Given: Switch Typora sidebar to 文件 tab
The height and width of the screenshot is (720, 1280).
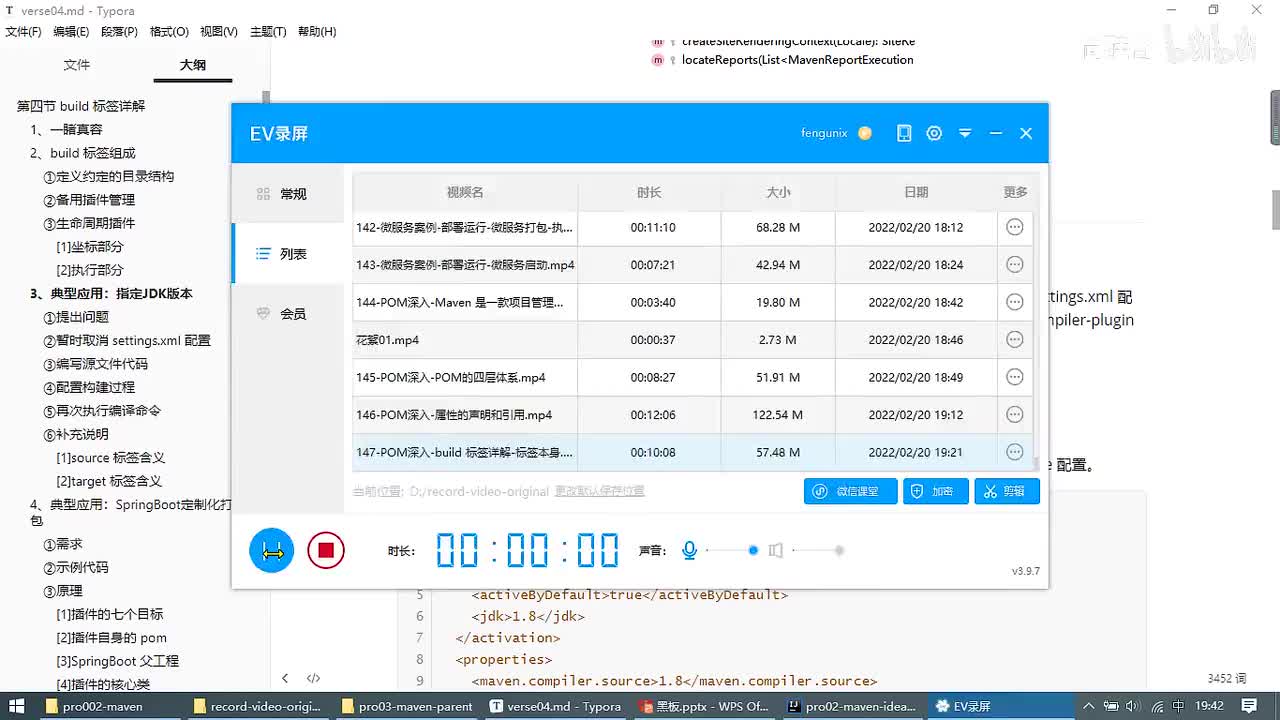Looking at the screenshot, I should [x=77, y=65].
